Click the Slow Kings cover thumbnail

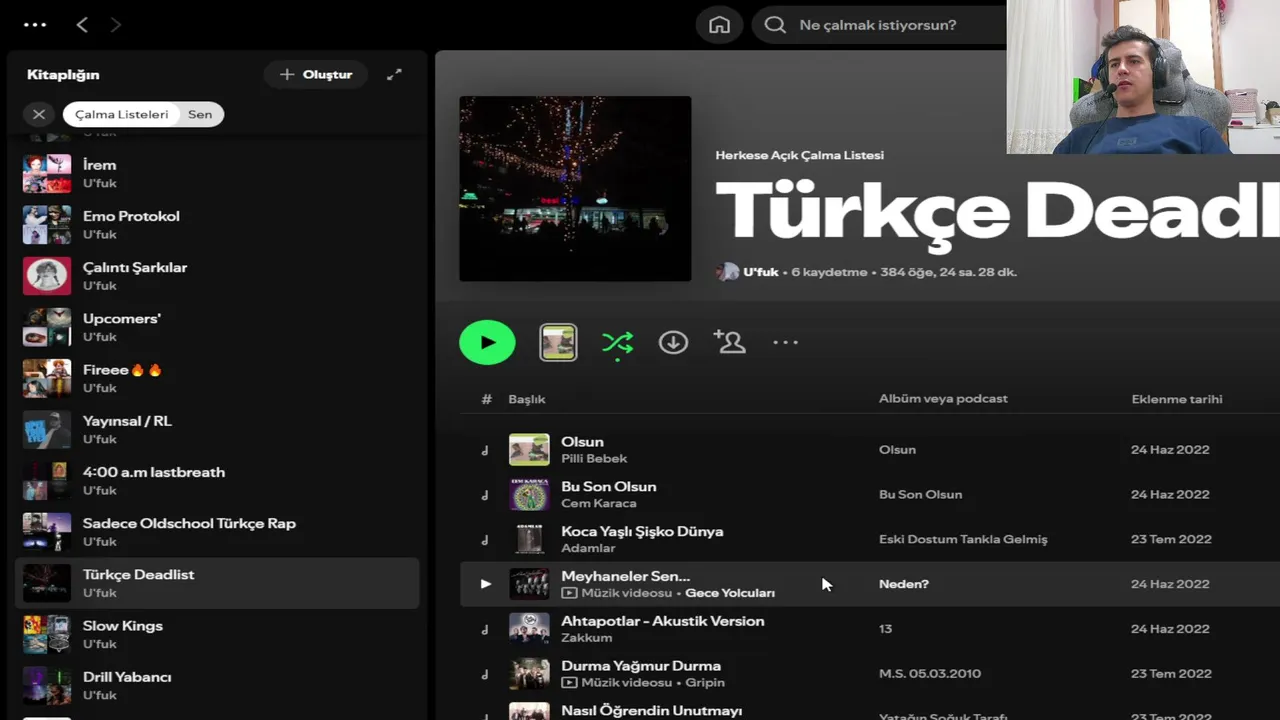point(47,634)
